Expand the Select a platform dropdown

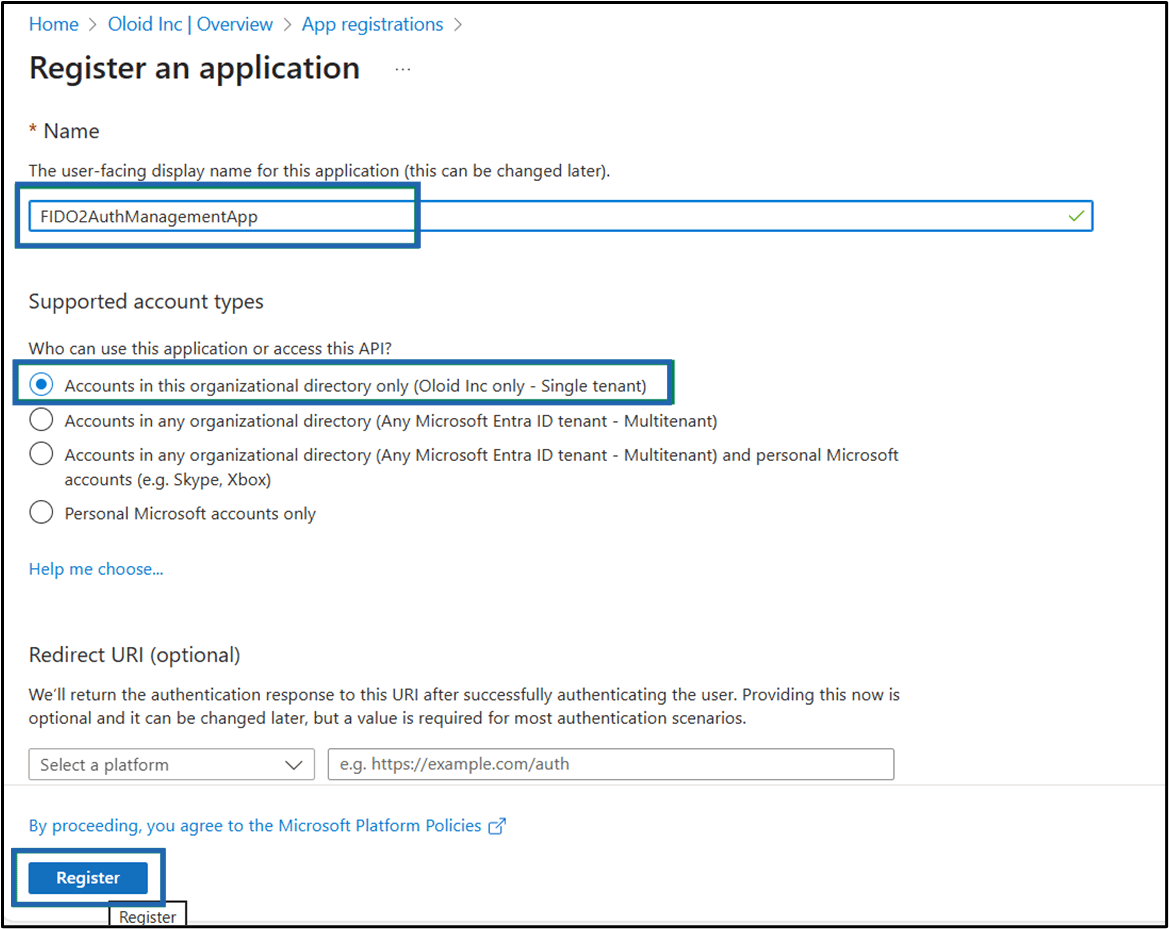tap(171, 764)
